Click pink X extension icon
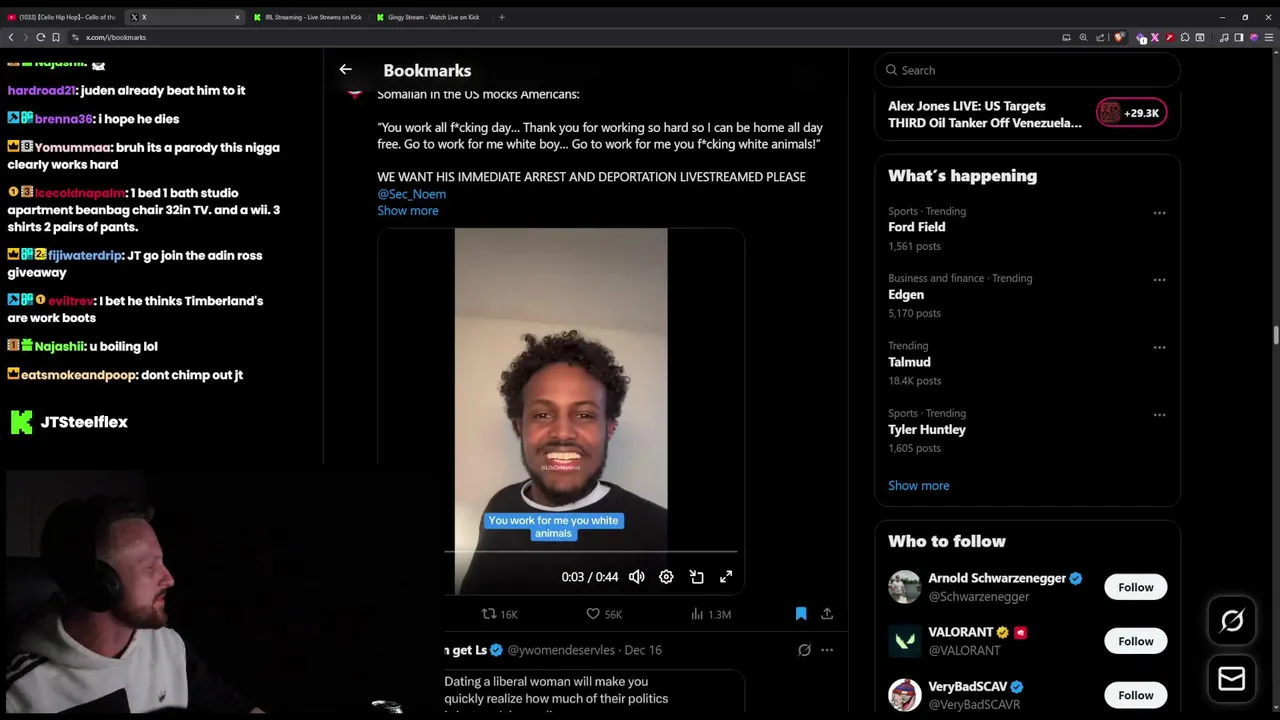 point(1155,37)
